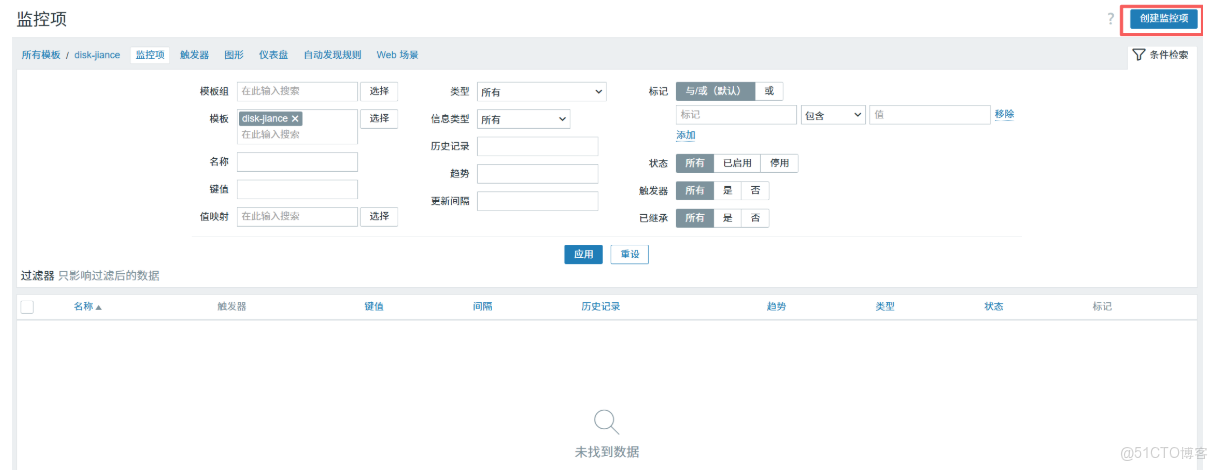
Task: Choose 否 in the 已继承 row
Action: pos(755,218)
